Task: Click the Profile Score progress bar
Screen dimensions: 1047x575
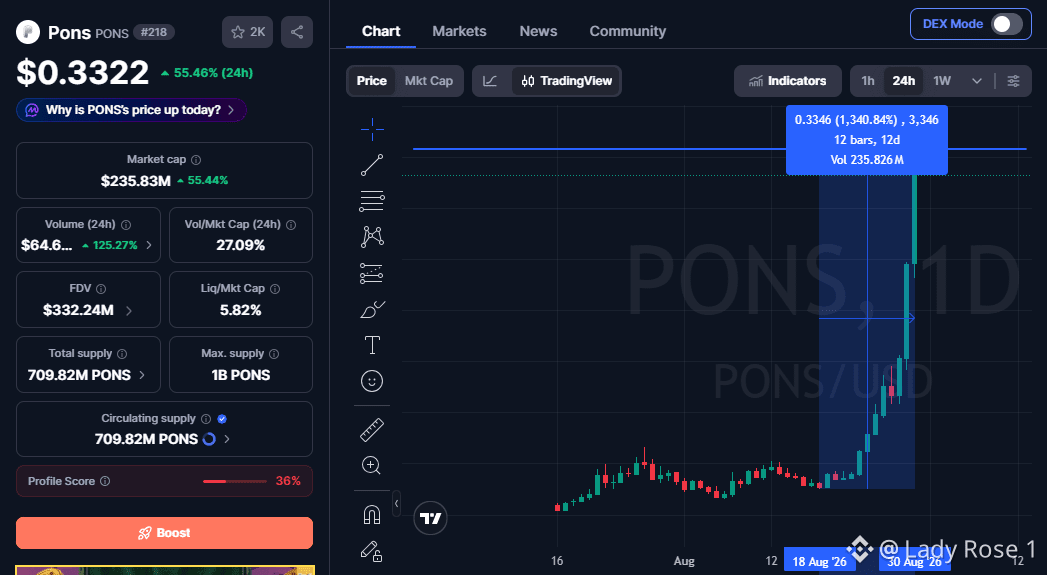Action: click(x=235, y=481)
